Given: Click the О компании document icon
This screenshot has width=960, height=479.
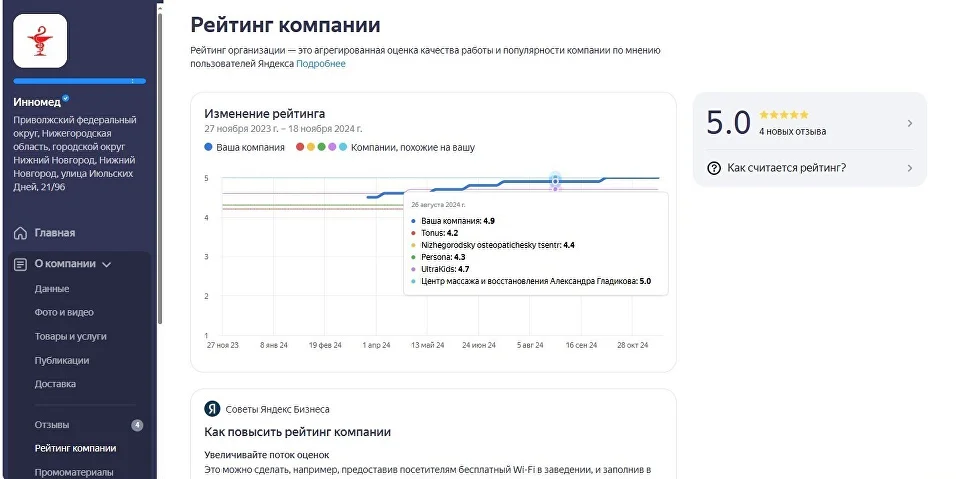Looking at the screenshot, I should tap(20, 264).
